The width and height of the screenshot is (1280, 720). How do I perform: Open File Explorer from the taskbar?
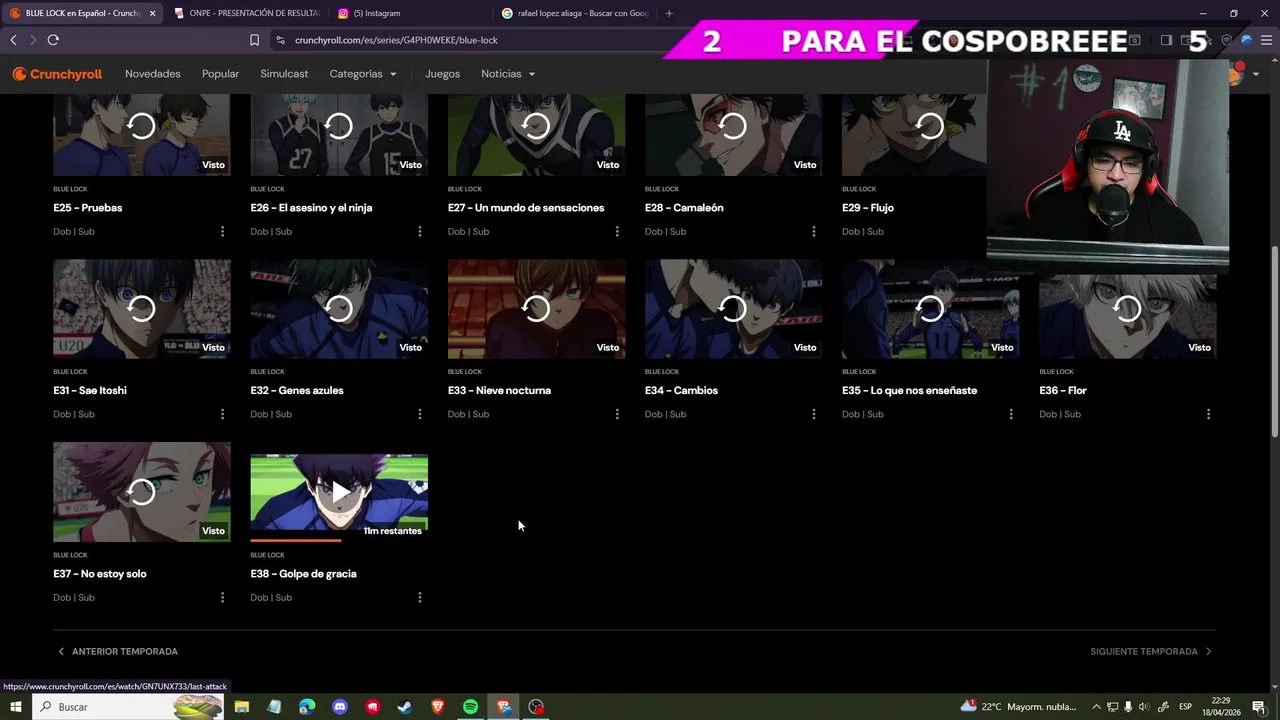[x=242, y=707]
